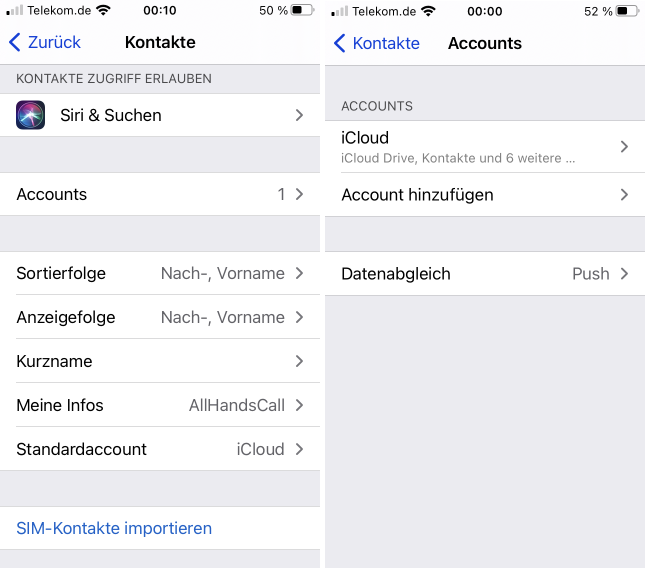The image size is (646, 568).
Task: Open the Kurzname settings row
Action: point(160,361)
